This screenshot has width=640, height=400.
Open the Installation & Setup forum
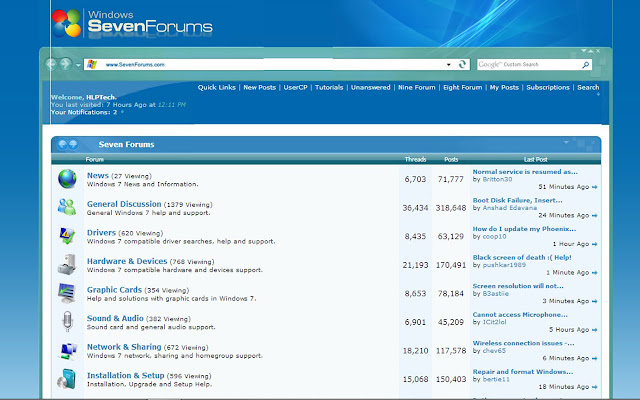click(126, 376)
